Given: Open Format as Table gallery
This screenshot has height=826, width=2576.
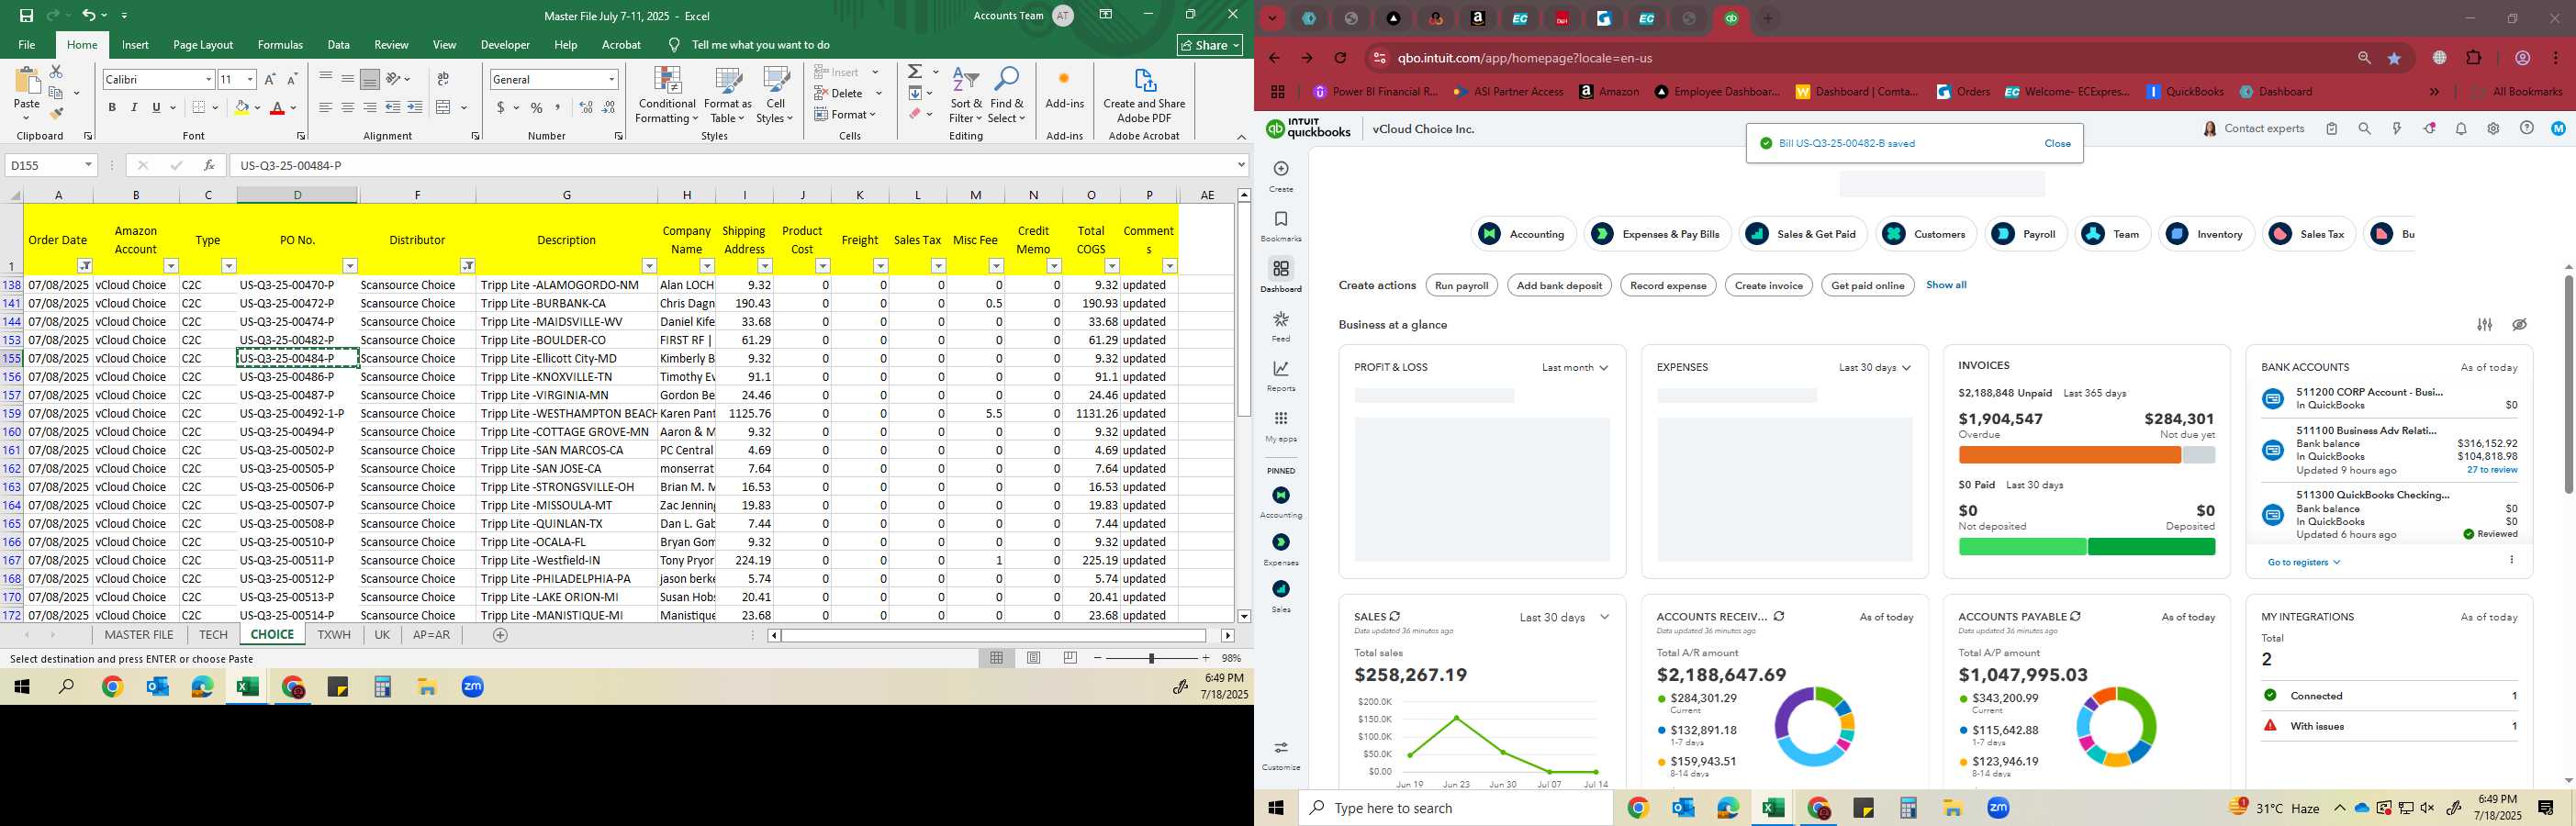Looking at the screenshot, I should tap(728, 96).
